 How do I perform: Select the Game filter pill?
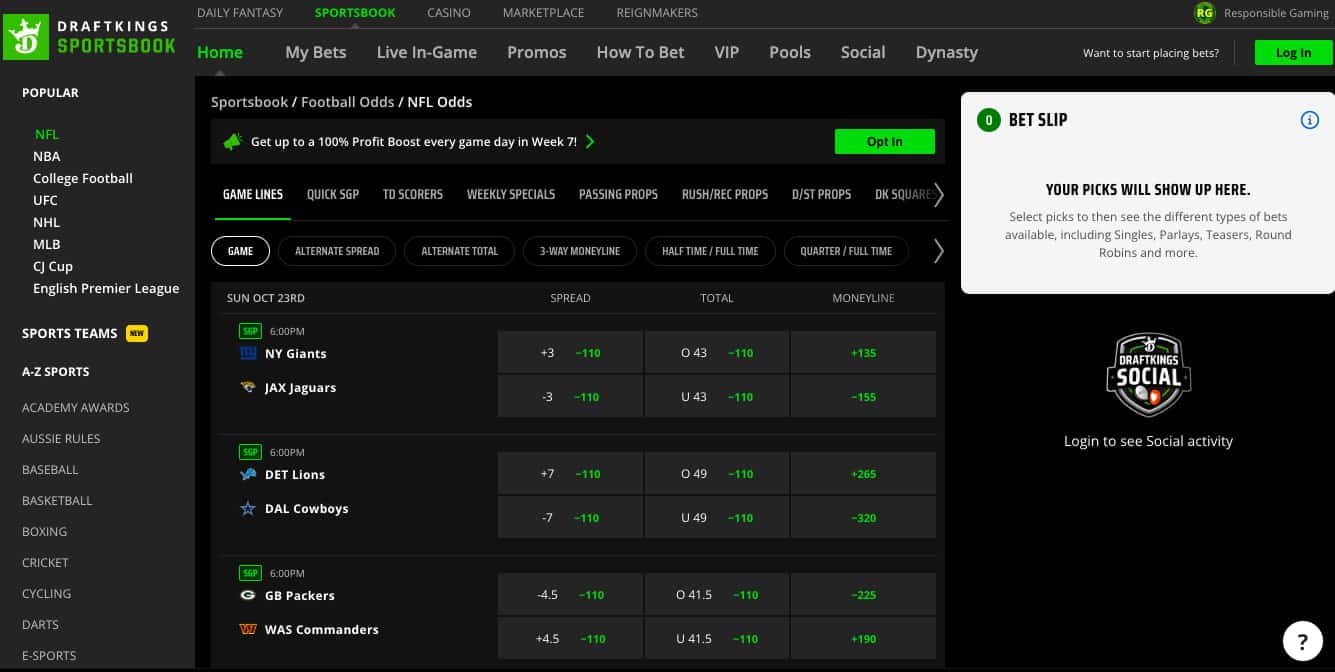coord(240,251)
